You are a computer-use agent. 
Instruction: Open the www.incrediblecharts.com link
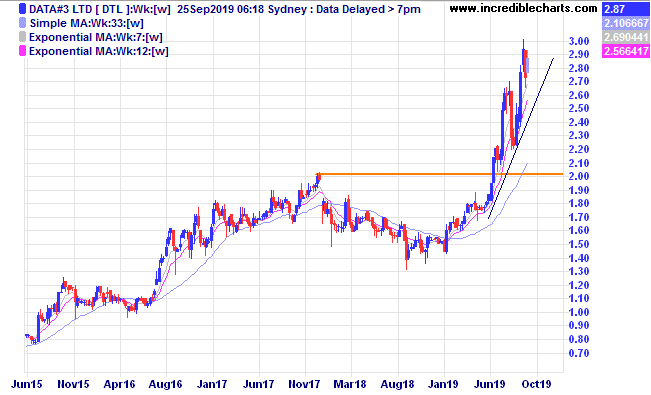click(523, 8)
